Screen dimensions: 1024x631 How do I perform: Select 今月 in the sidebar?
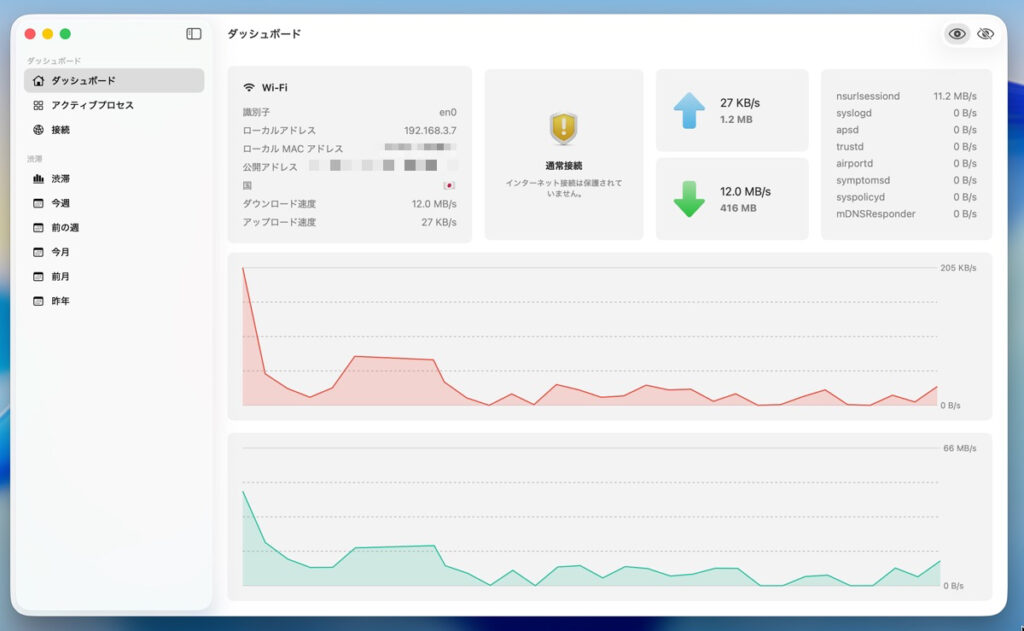coord(61,252)
